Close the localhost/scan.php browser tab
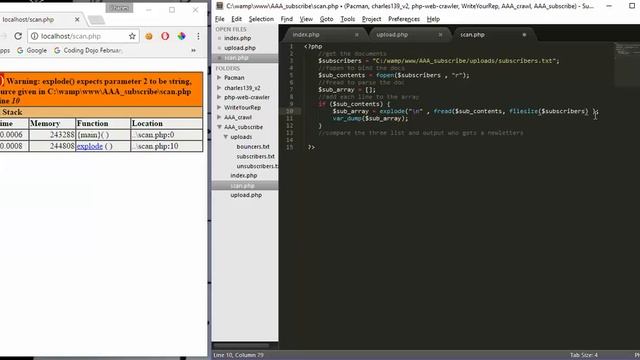 tap(77, 20)
